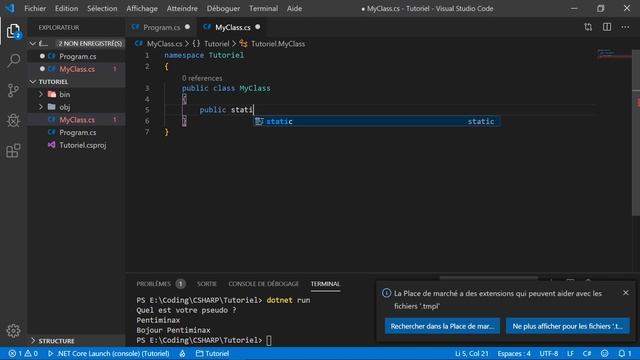Open the editor more actions ellipsis

click(x=625, y=27)
